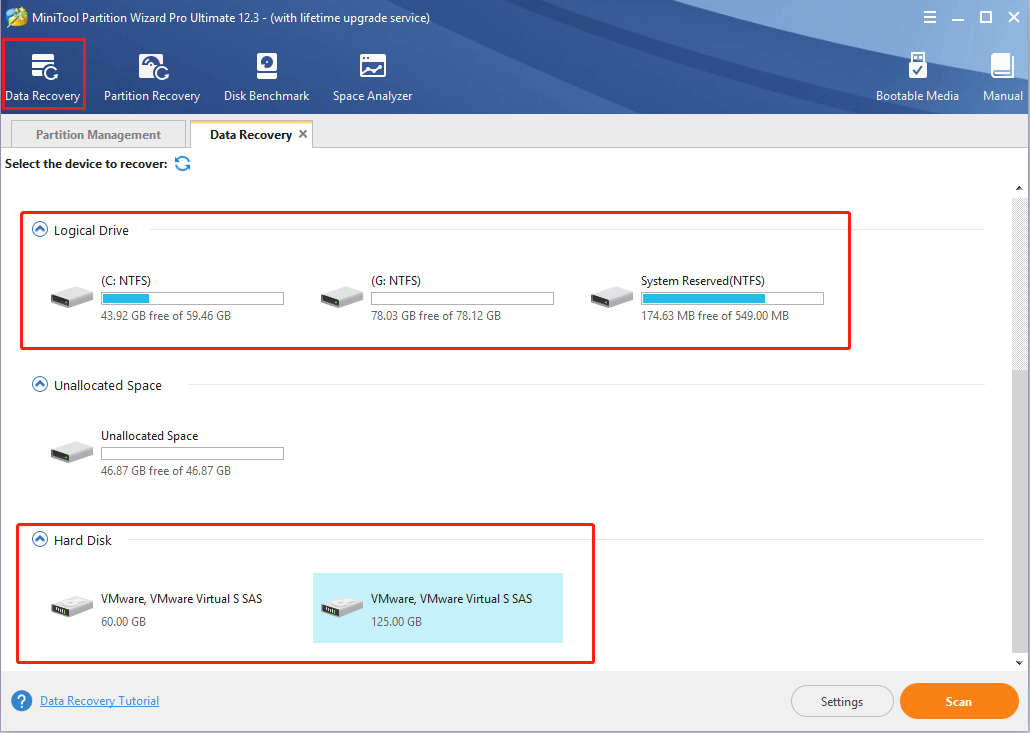Click the Unallocated Space usage bar
1030x733 pixels.
click(192, 453)
